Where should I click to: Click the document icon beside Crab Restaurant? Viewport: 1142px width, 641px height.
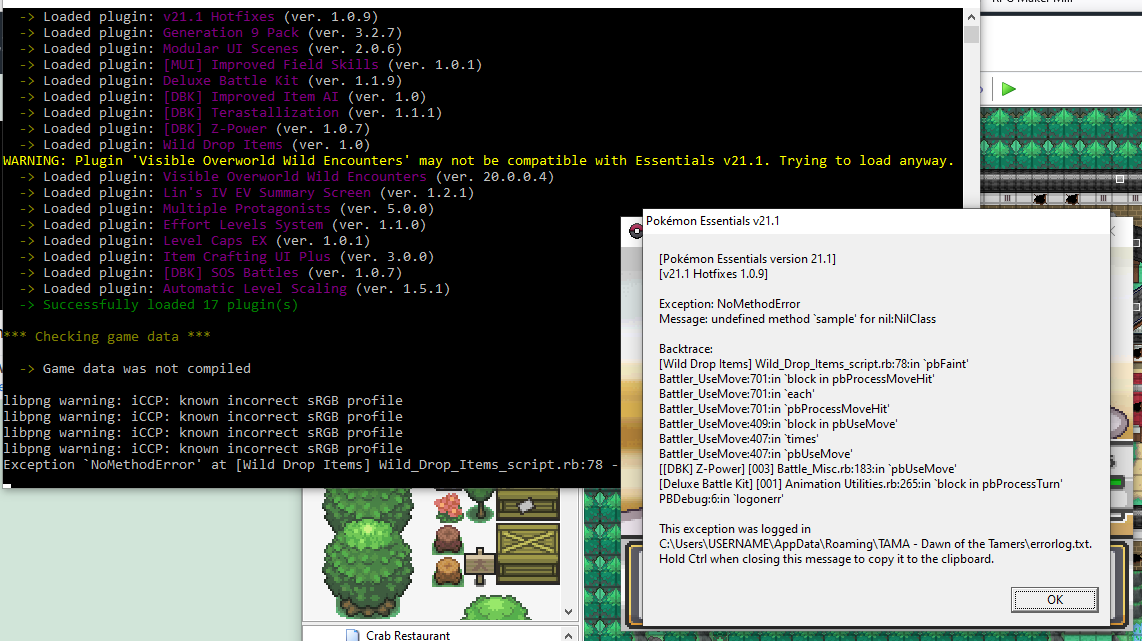click(x=352, y=633)
